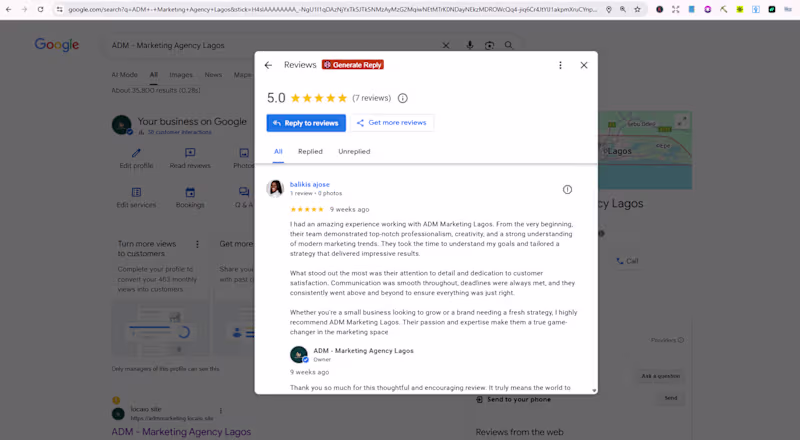Bookmark this page with the star icon

[637, 9]
